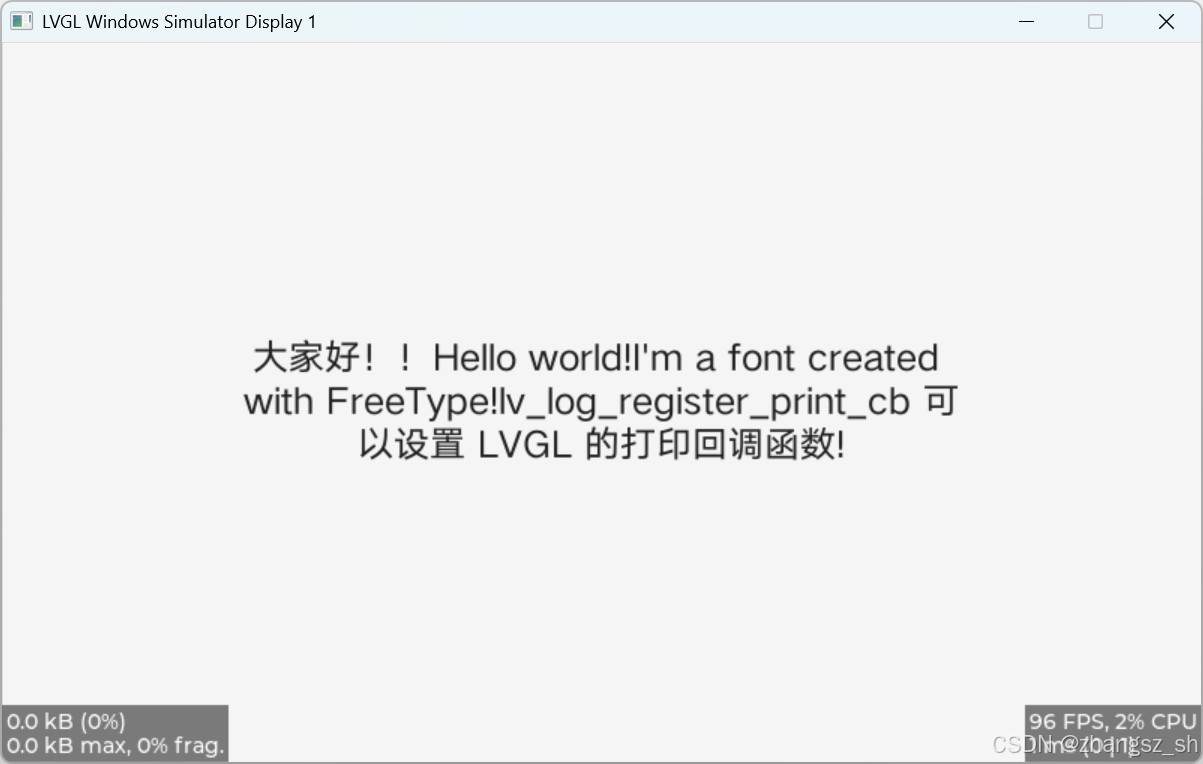1203x764 pixels.
Task: Click the window title 'LVGL Windows Simulator Display 1'
Action: point(179,22)
